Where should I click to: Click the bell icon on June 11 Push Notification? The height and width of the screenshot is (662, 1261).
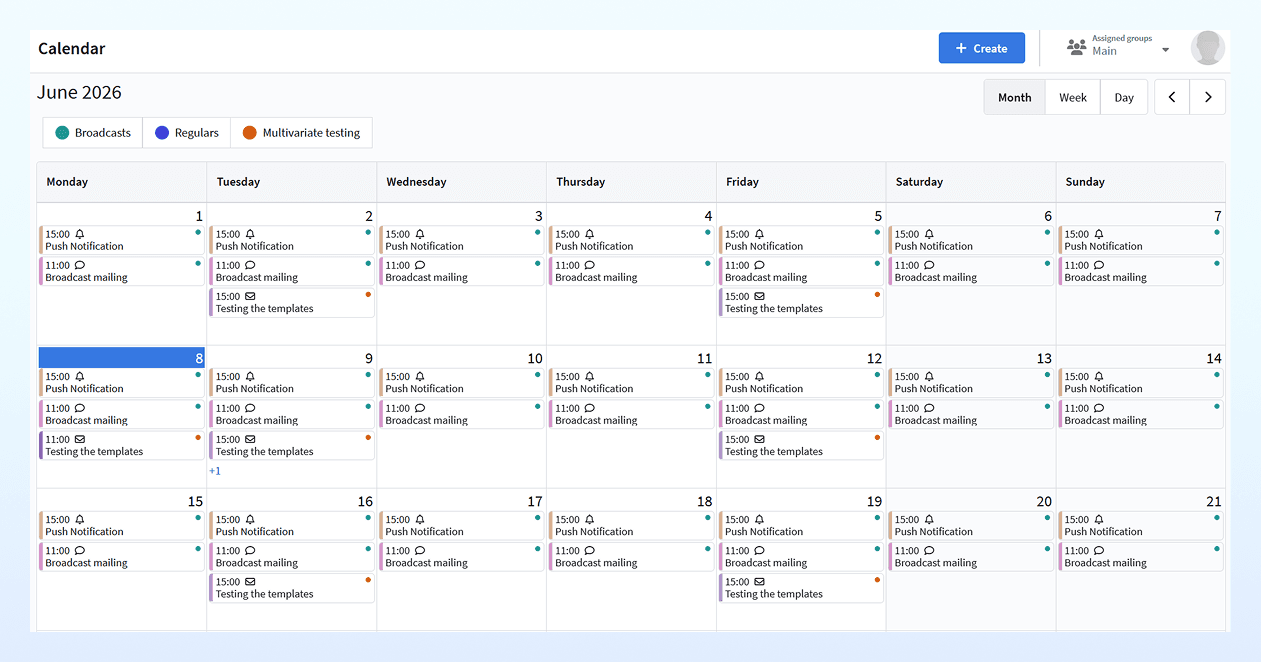click(590, 377)
